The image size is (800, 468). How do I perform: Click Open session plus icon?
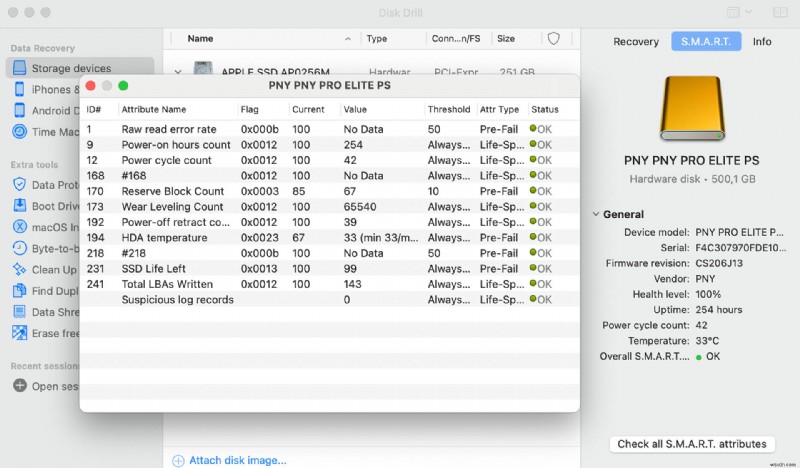[19, 385]
